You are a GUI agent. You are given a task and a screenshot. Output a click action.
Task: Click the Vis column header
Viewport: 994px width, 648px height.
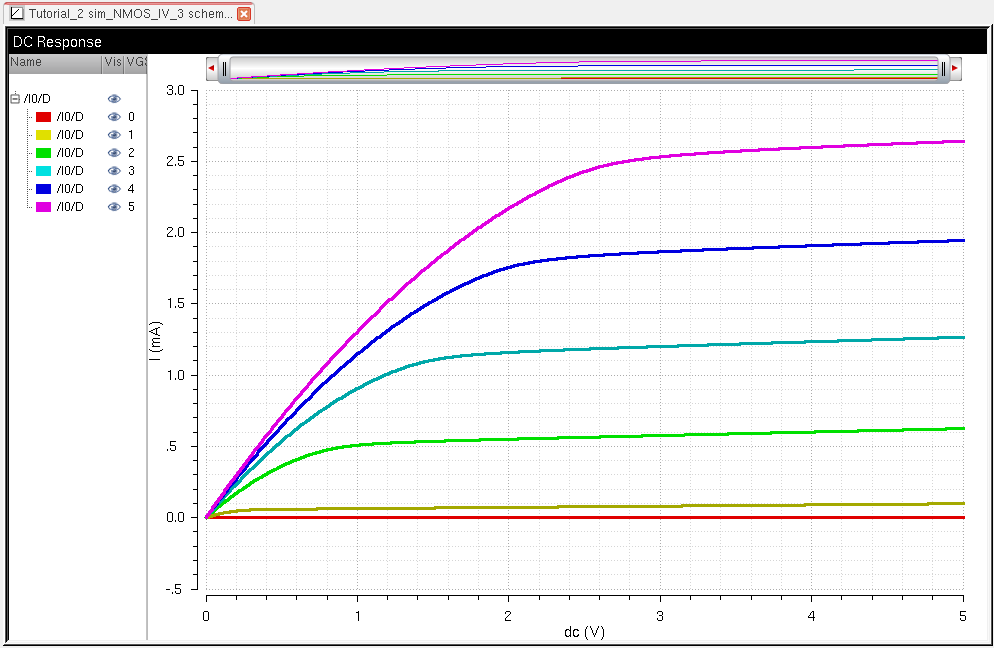click(x=112, y=62)
